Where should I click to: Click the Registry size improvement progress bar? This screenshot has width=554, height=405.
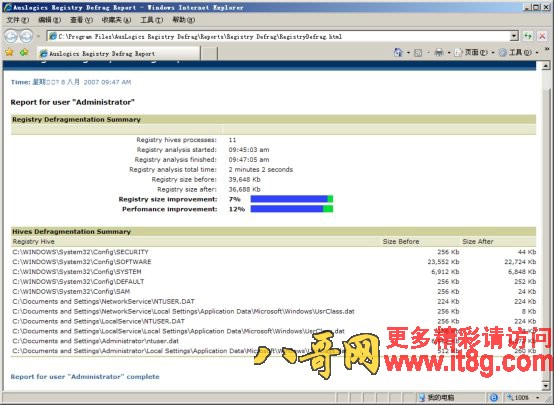pyautogui.click(x=291, y=199)
